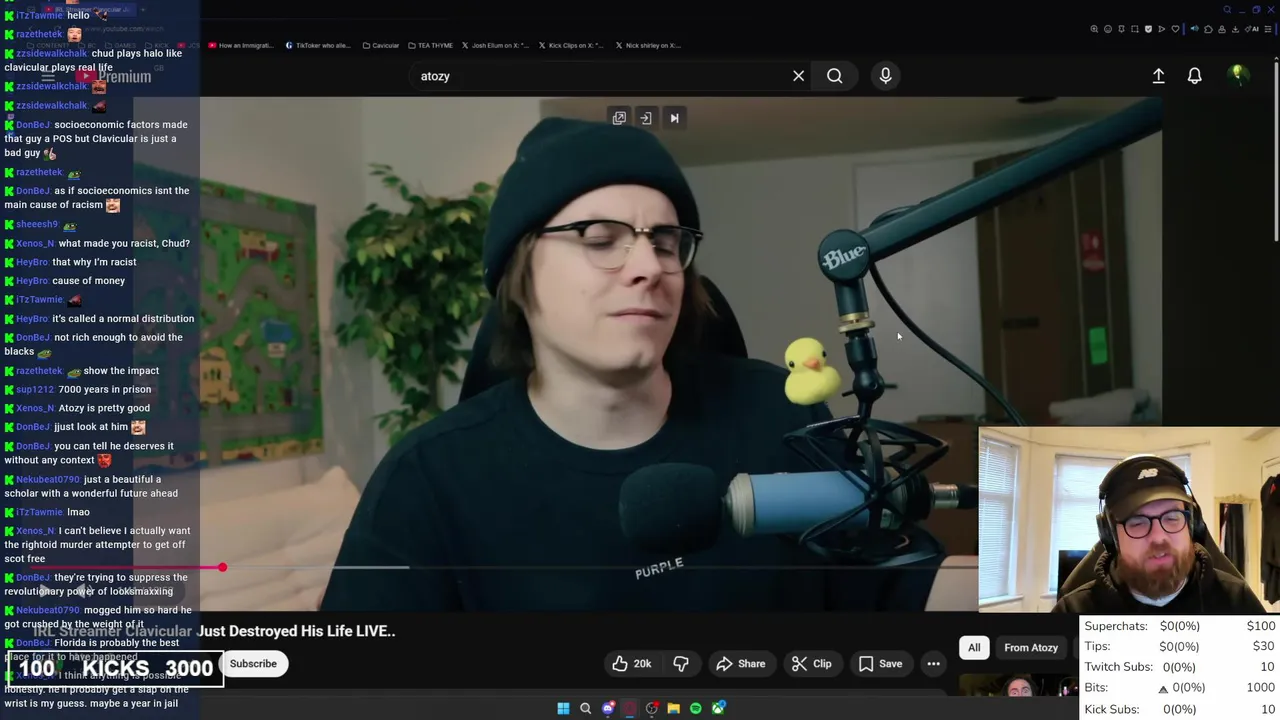Click the red scrubber on the video progress bar
1280x720 pixels.
[x=222, y=568]
